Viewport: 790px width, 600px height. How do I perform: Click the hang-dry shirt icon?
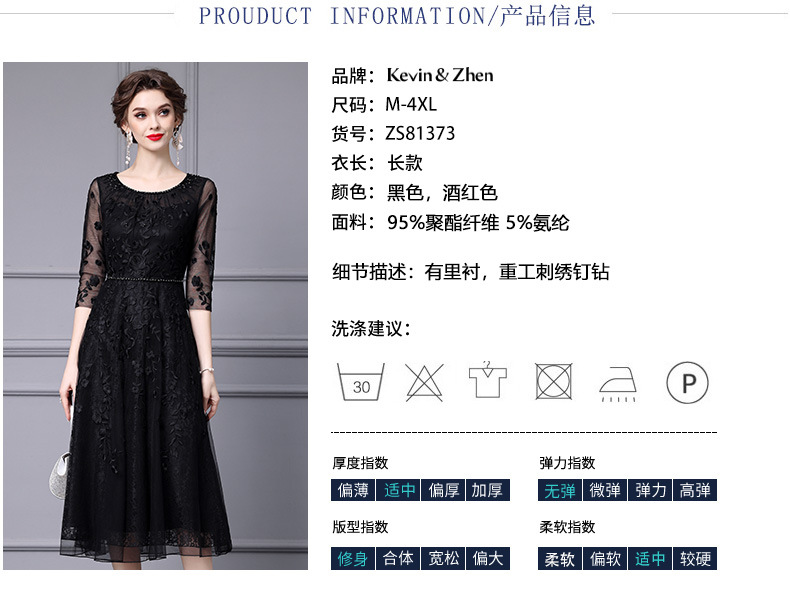pyautogui.click(x=488, y=379)
